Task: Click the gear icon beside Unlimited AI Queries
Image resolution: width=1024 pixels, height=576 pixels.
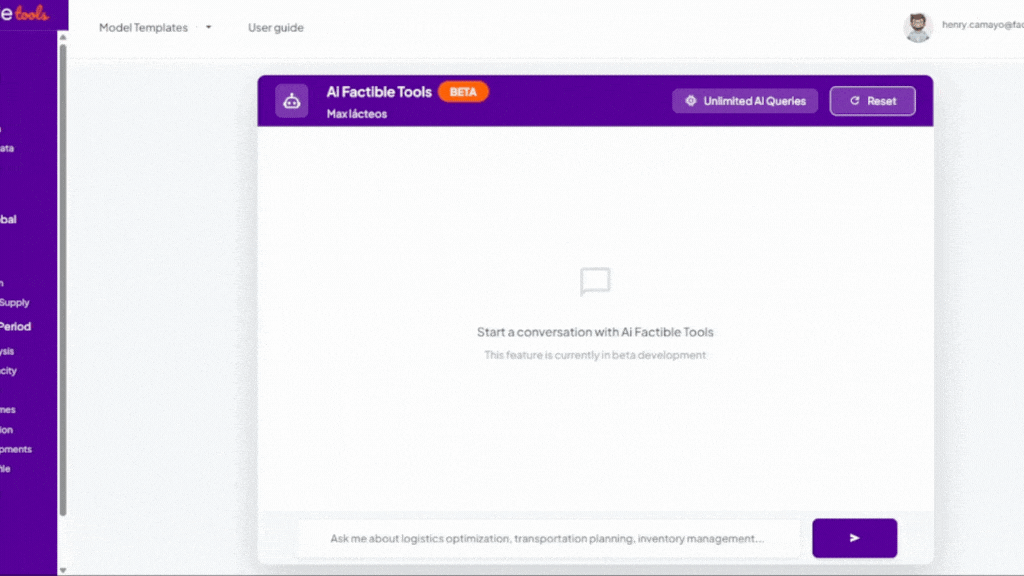Action: coord(690,101)
